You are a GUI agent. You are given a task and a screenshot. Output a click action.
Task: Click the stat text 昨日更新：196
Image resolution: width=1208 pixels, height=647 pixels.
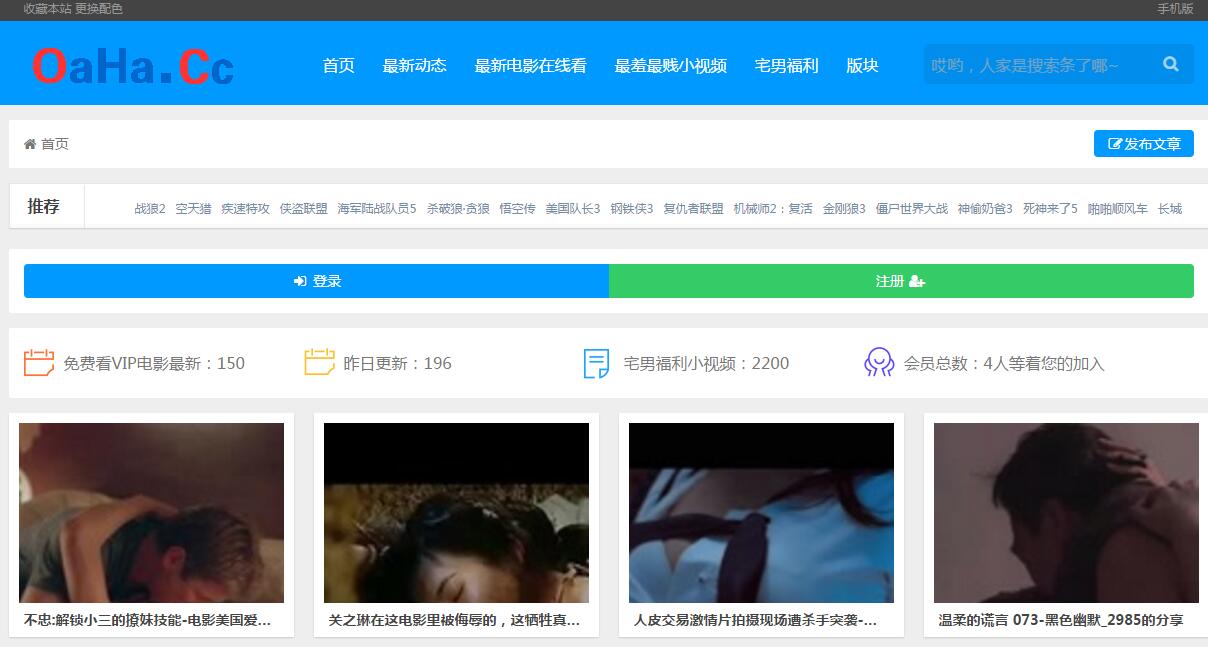[x=397, y=363]
